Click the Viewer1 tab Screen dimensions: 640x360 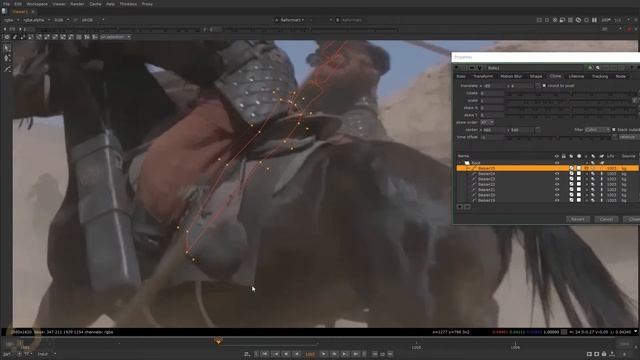pos(20,12)
